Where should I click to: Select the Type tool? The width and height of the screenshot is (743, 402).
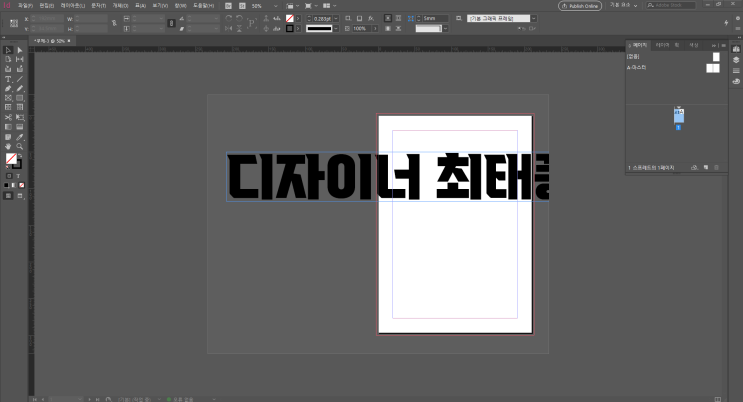[x=8, y=79]
